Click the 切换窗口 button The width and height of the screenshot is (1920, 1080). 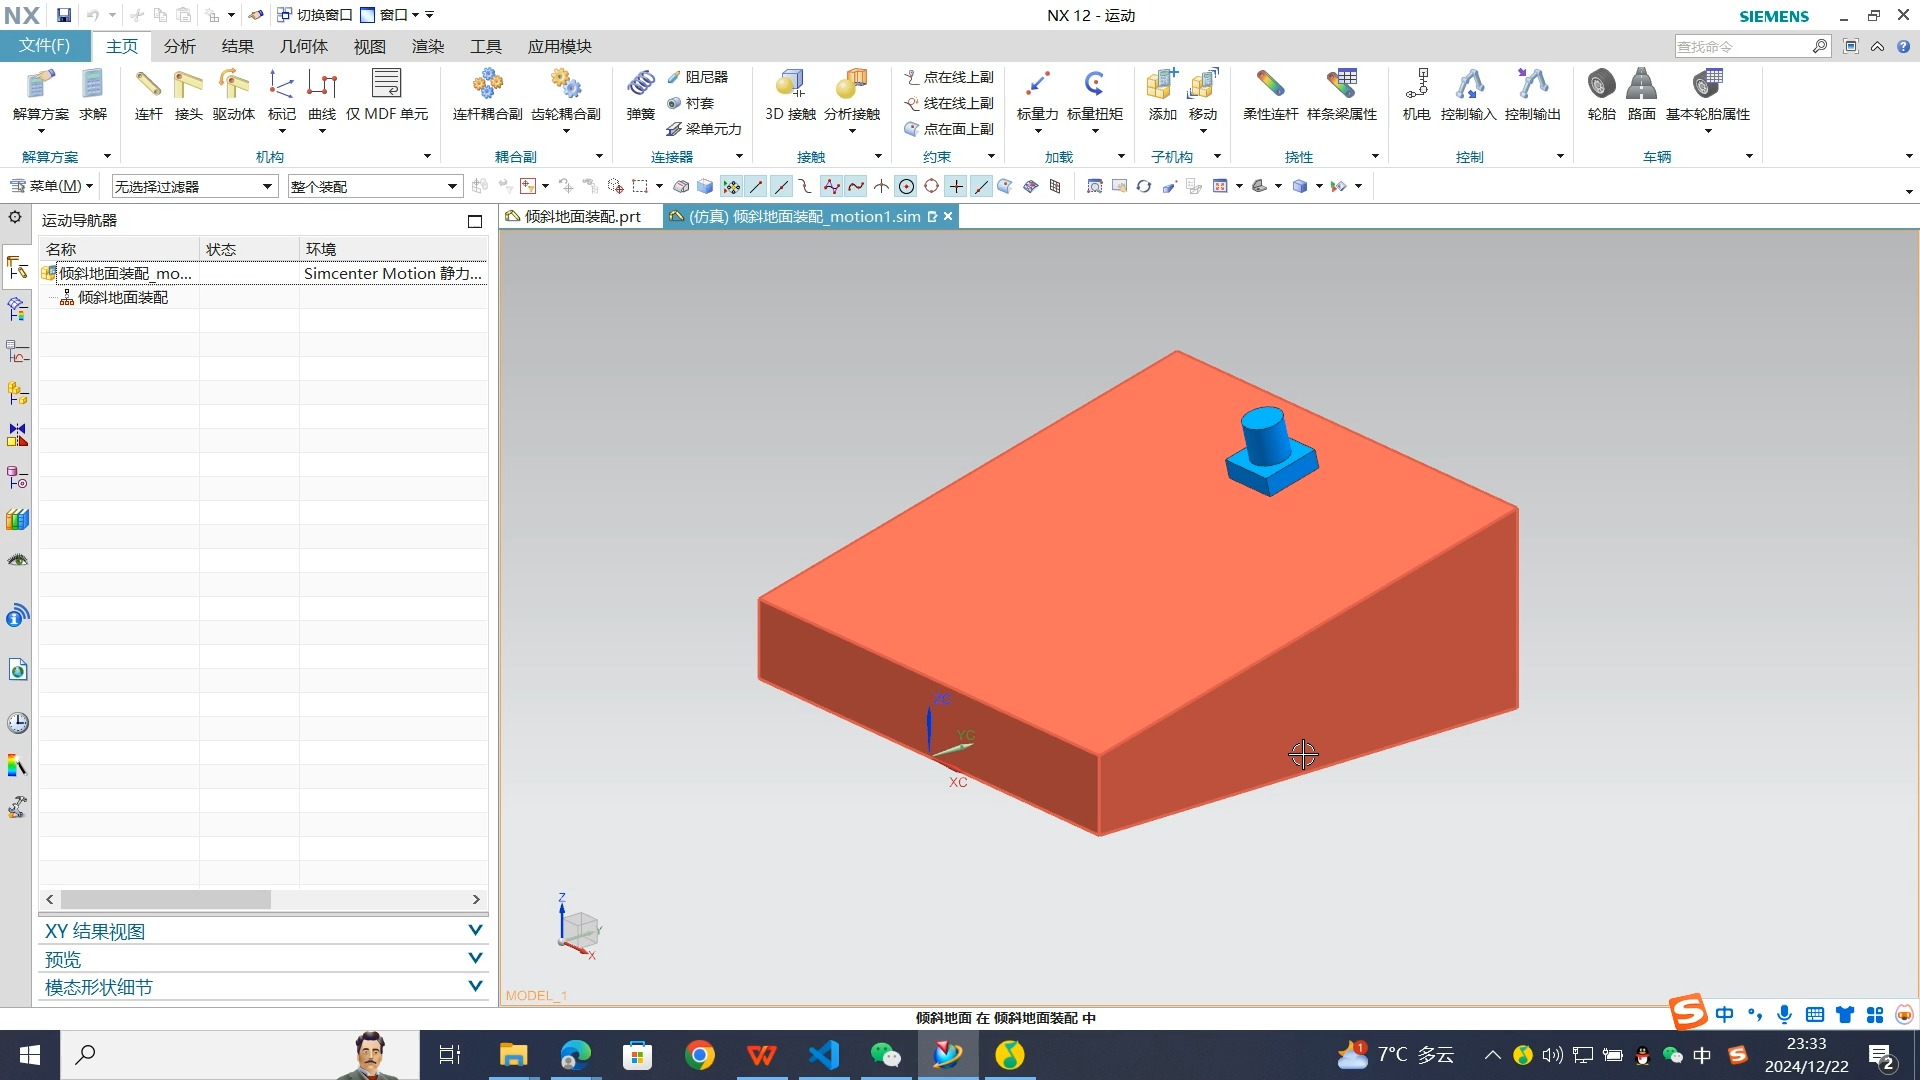tap(314, 15)
